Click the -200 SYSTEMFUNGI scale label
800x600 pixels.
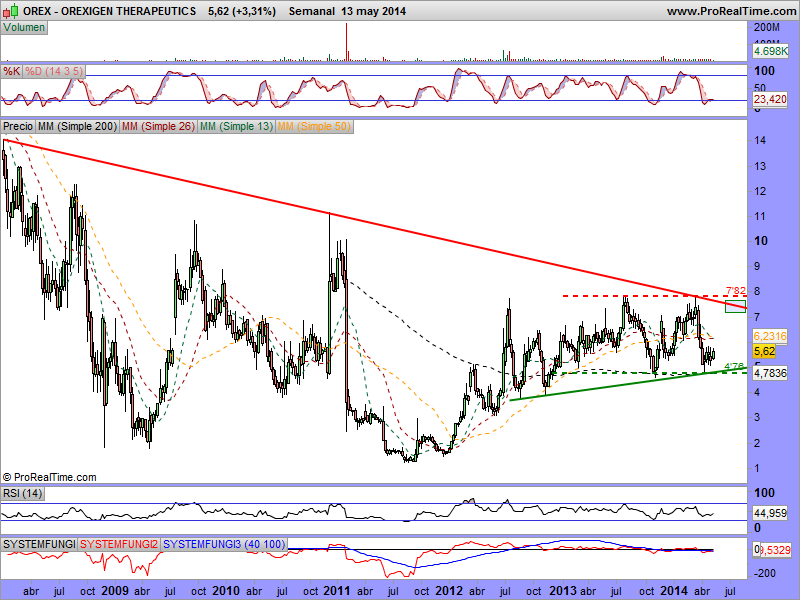point(764,573)
